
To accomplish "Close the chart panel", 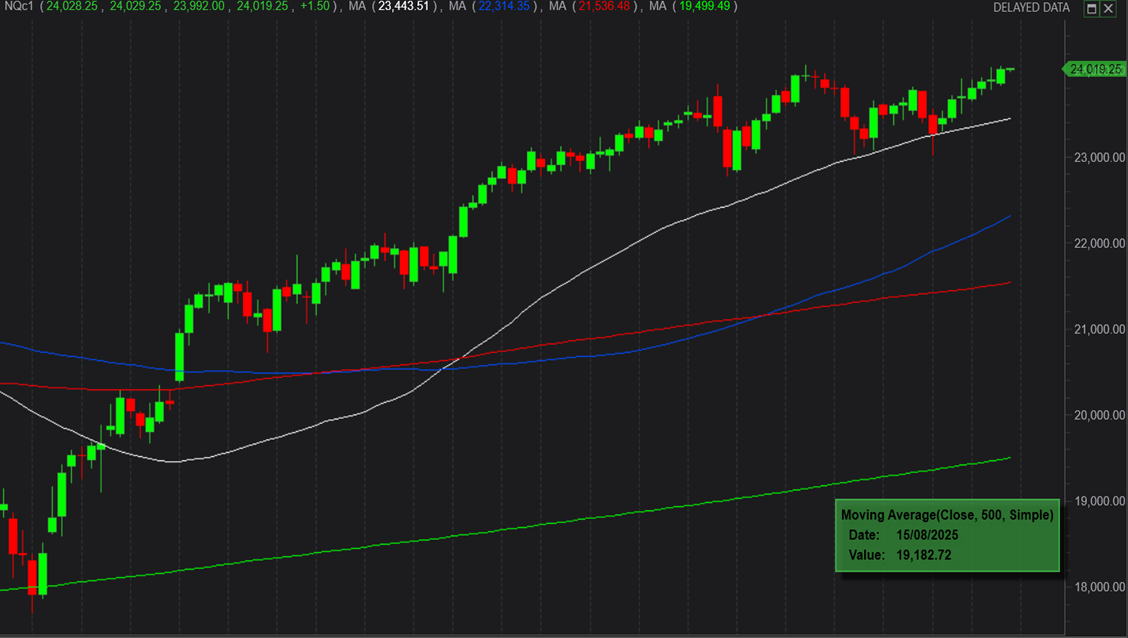I will 1109,8.
